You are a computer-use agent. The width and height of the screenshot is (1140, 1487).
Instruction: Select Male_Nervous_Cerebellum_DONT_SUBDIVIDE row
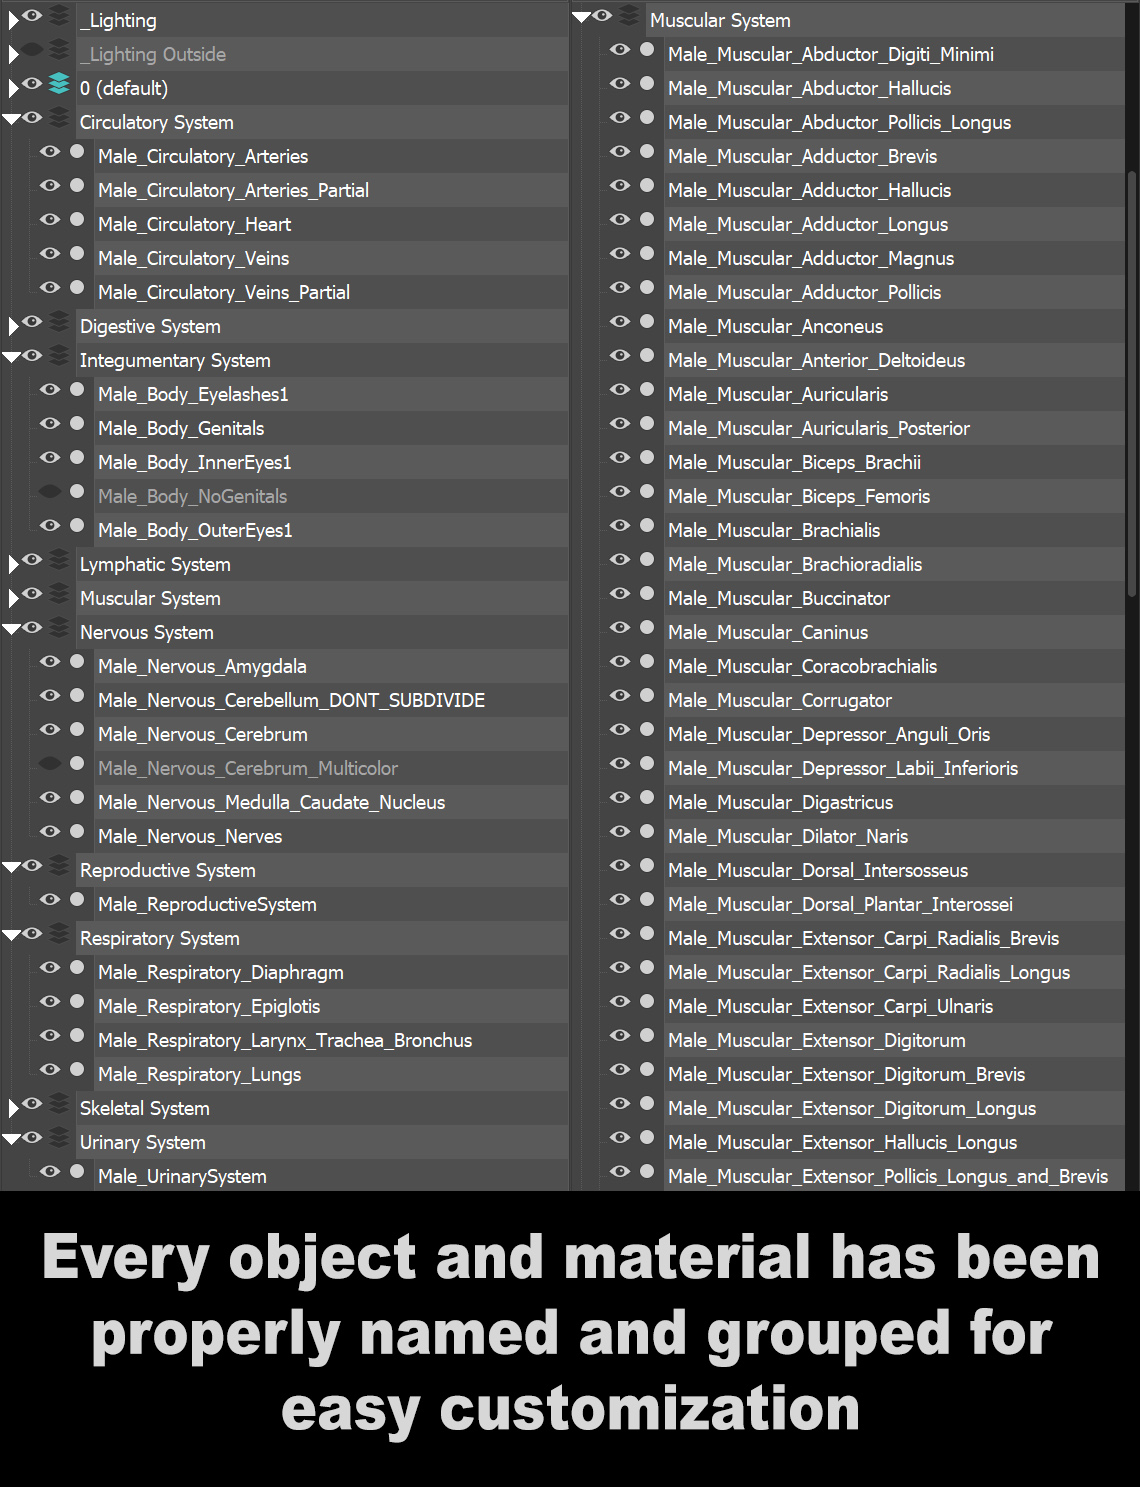coord(332,700)
